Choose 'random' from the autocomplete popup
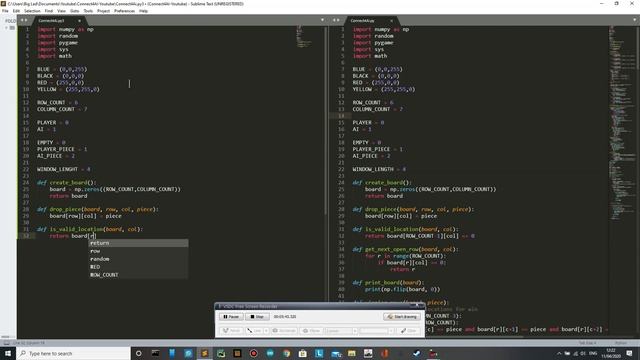The height and width of the screenshot is (360, 640). pyautogui.click(x=138, y=259)
